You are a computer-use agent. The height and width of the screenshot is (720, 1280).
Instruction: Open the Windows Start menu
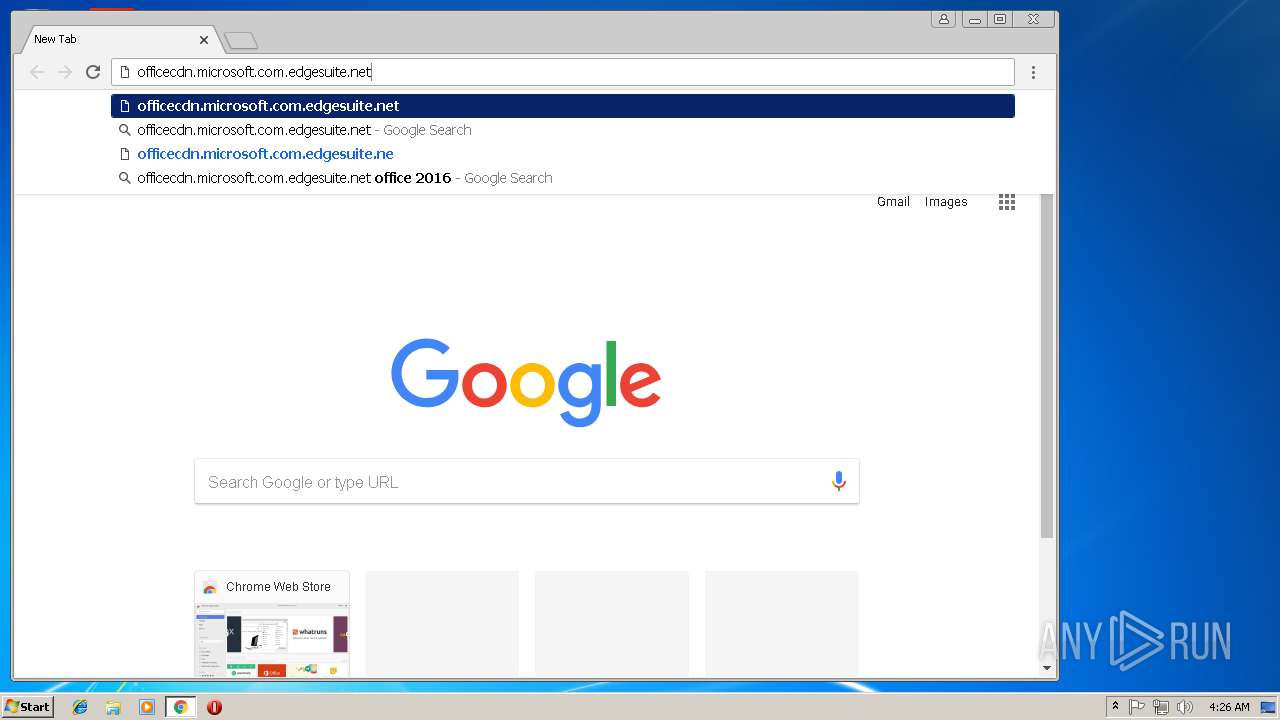click(x=28, y=707)
